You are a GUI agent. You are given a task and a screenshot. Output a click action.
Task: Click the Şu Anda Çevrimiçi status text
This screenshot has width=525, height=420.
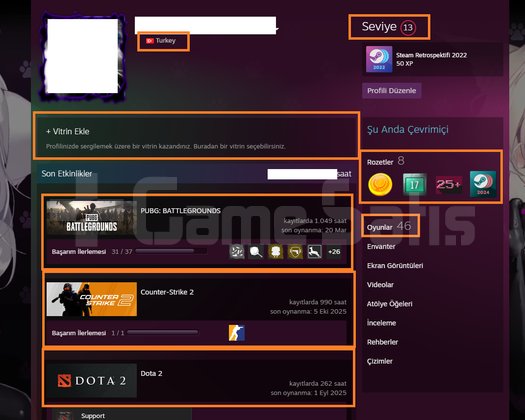(407, 130)
